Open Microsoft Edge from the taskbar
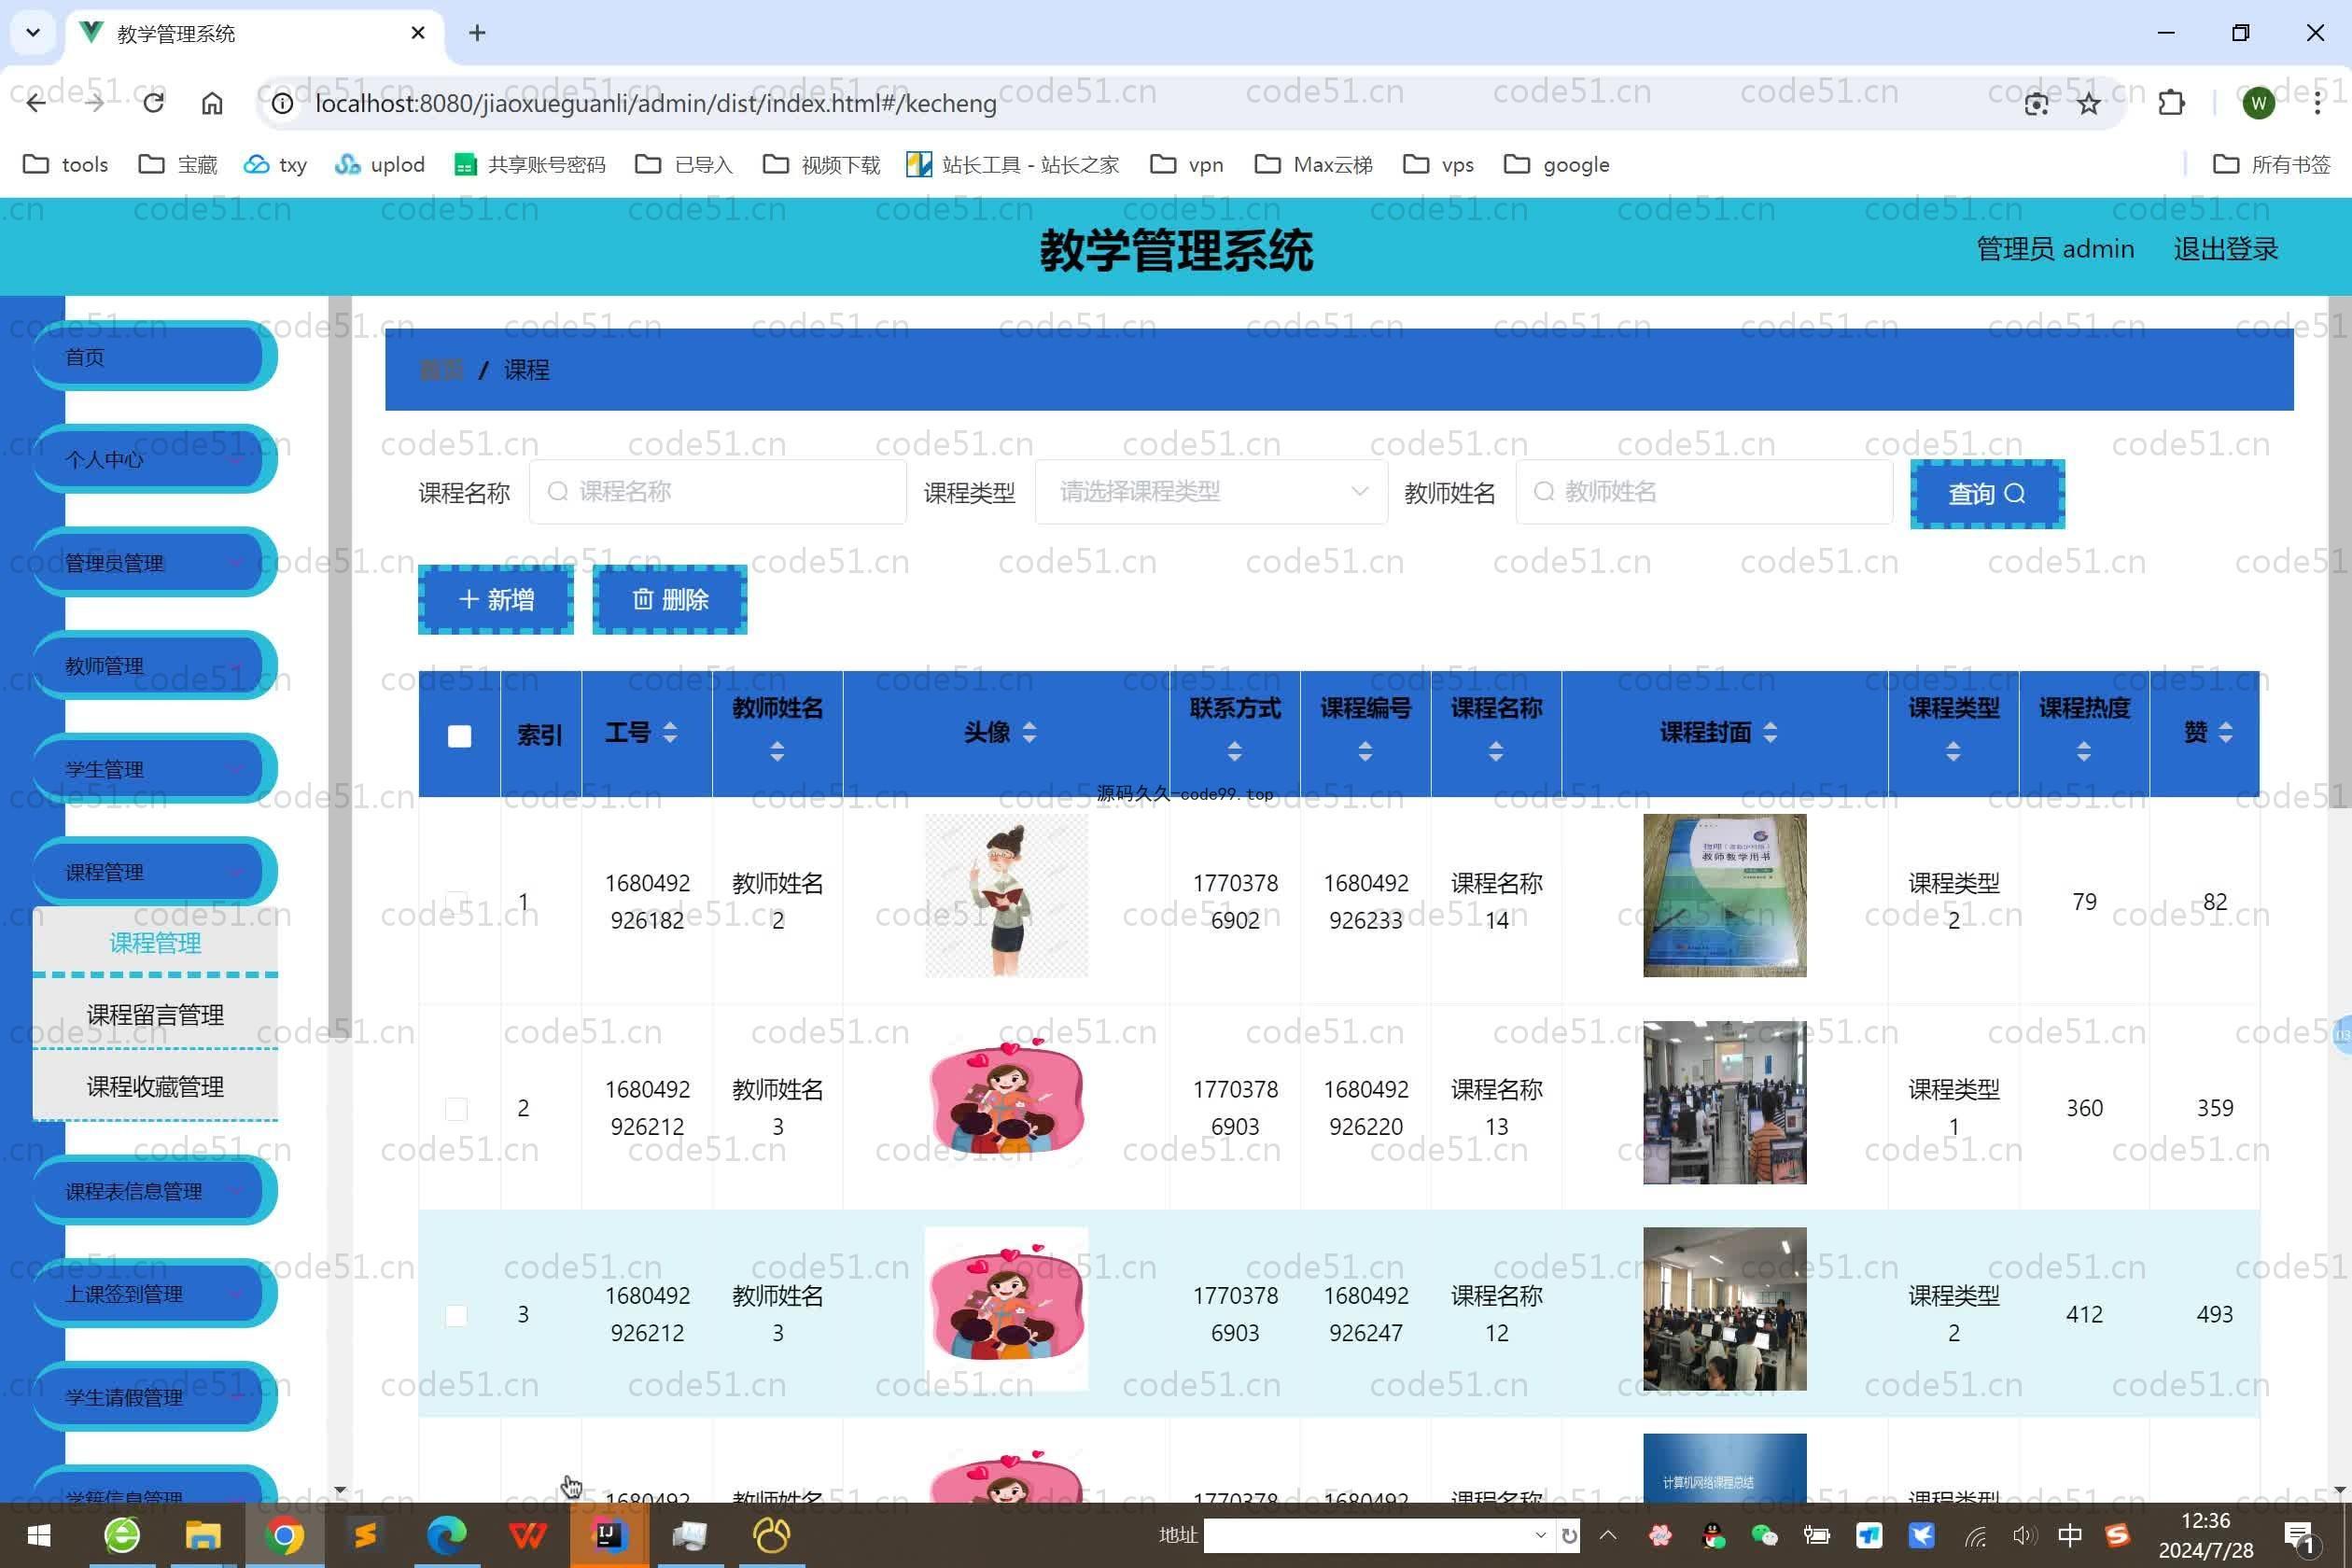This screenshot has height=1568, width=2352. pyautogui.click(x=447, y=1535)
